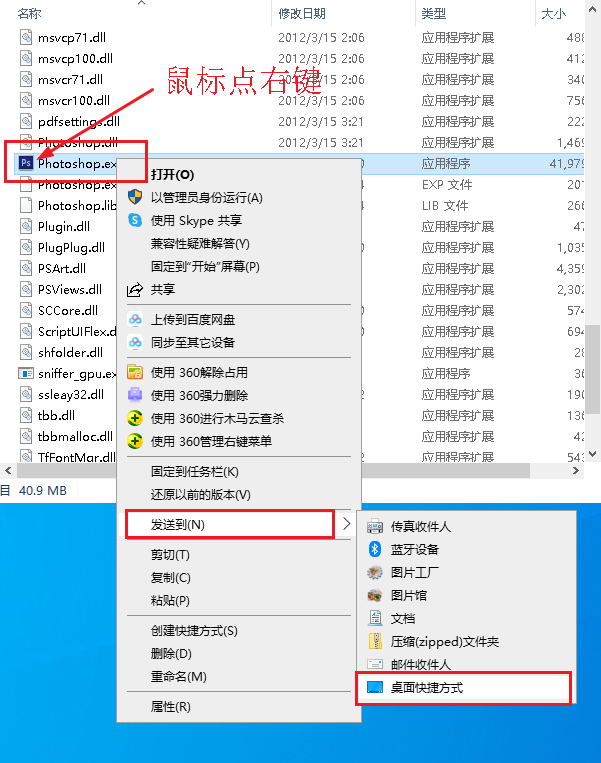Choose 创建快捷方式(S) menu entry
601x763 pixels.
tap(194, 631)
